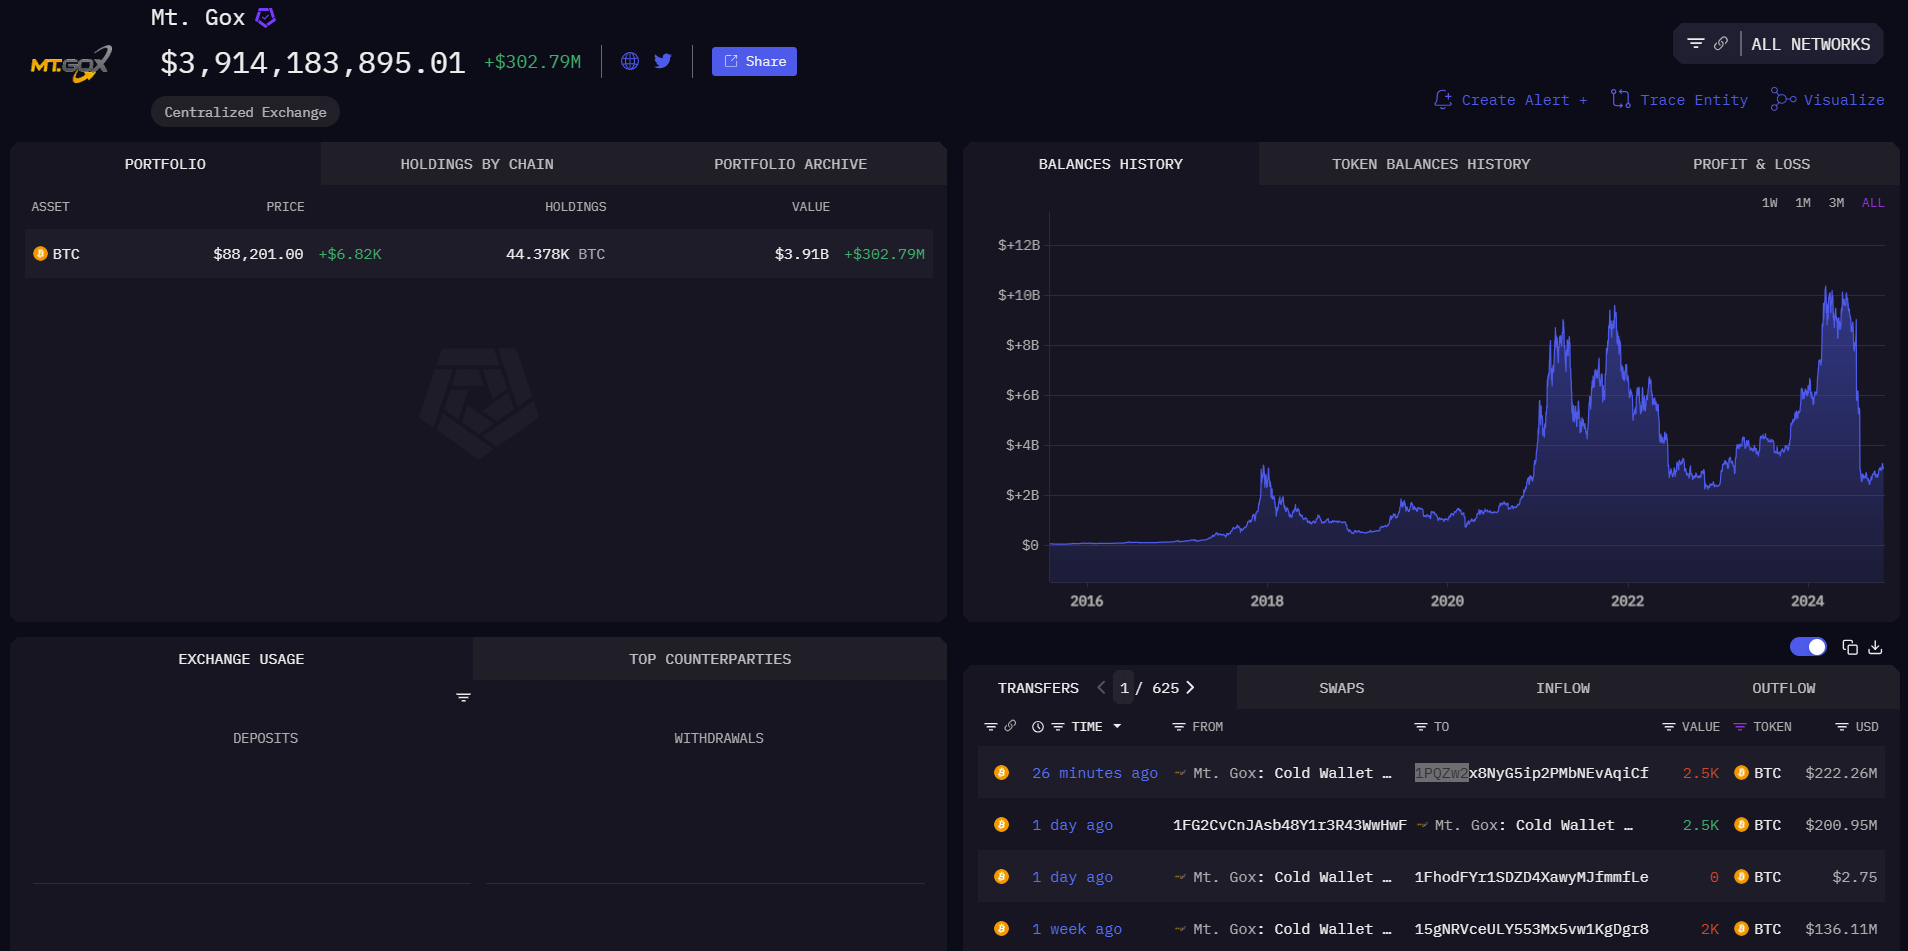Click the filter icon in Exchange Usage panel

[x=463, y=697]
